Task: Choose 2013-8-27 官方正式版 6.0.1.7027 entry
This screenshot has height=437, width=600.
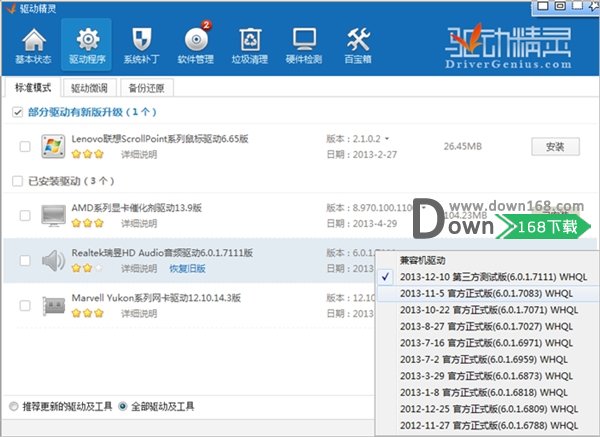Action: pos(489,326)
